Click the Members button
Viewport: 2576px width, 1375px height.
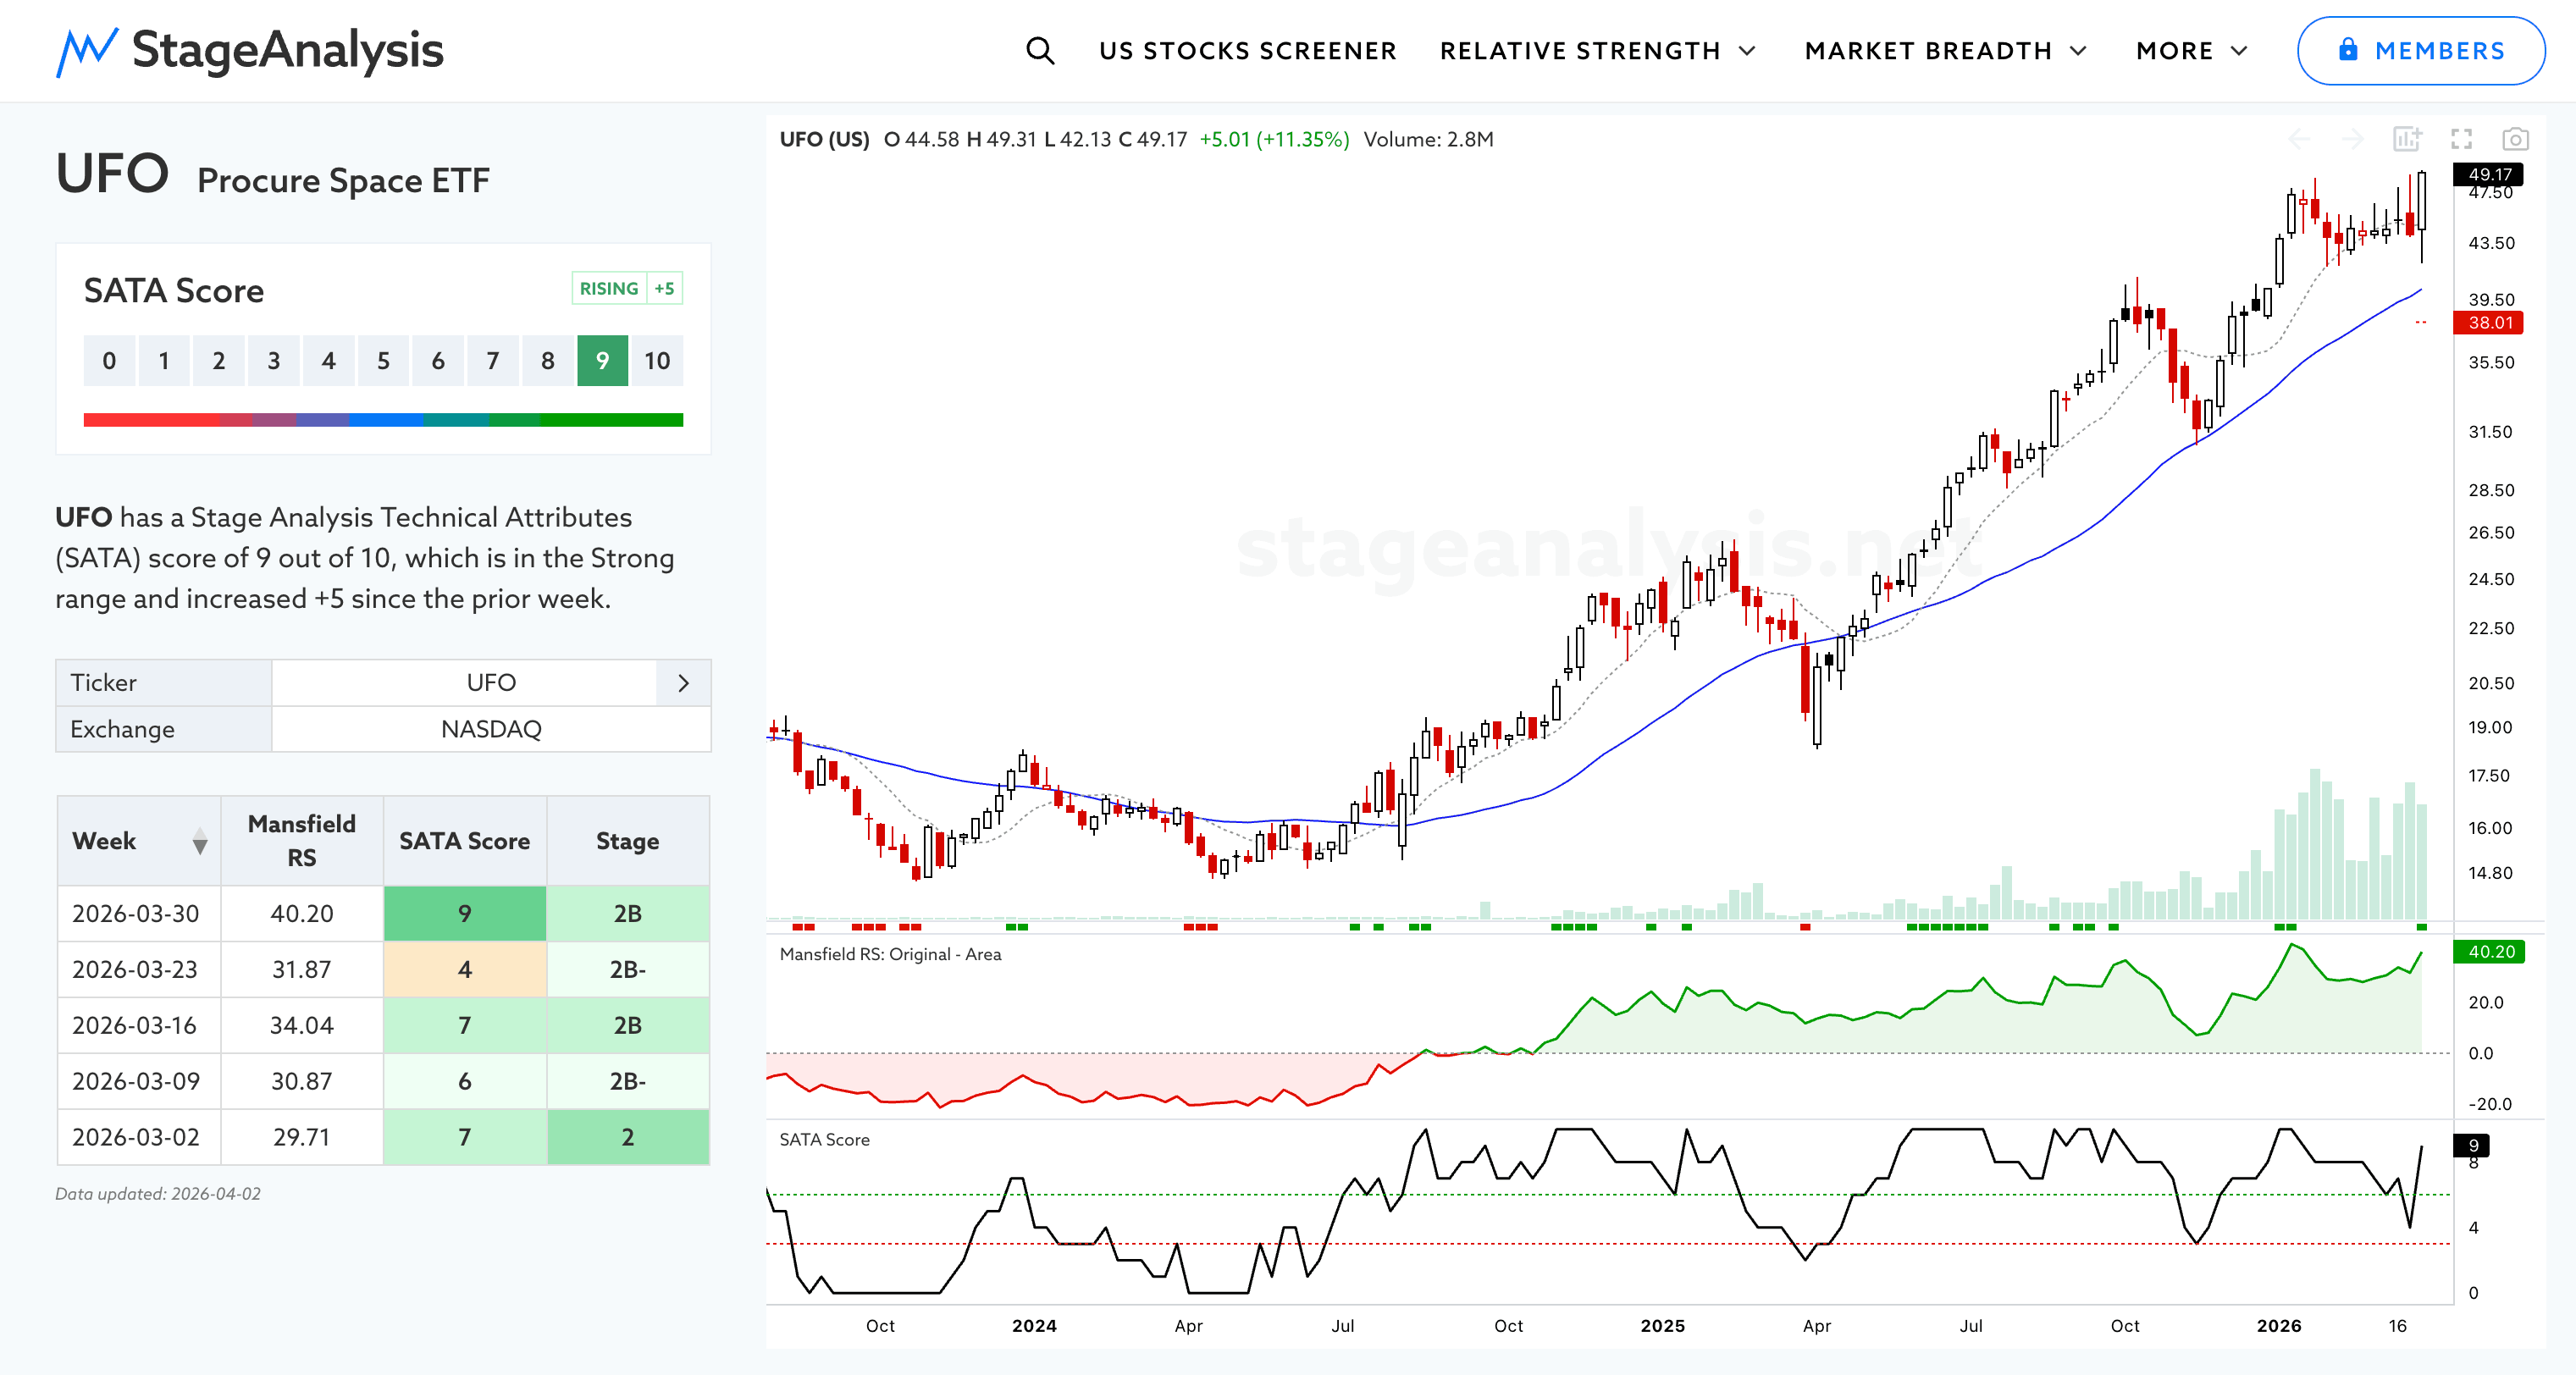(x=2420, y=51)
